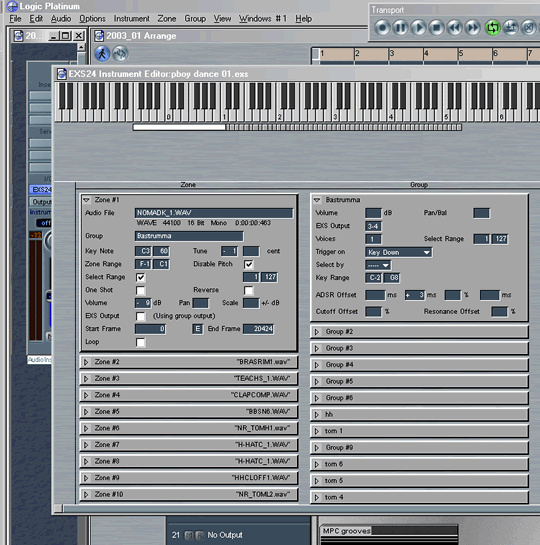Expand Group #2

click(317, 332)
